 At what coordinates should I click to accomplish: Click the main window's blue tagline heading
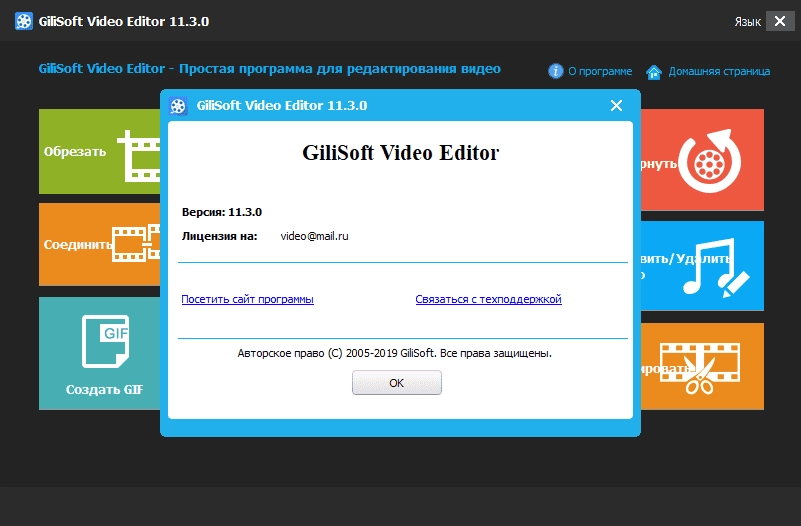pos(270,69)
